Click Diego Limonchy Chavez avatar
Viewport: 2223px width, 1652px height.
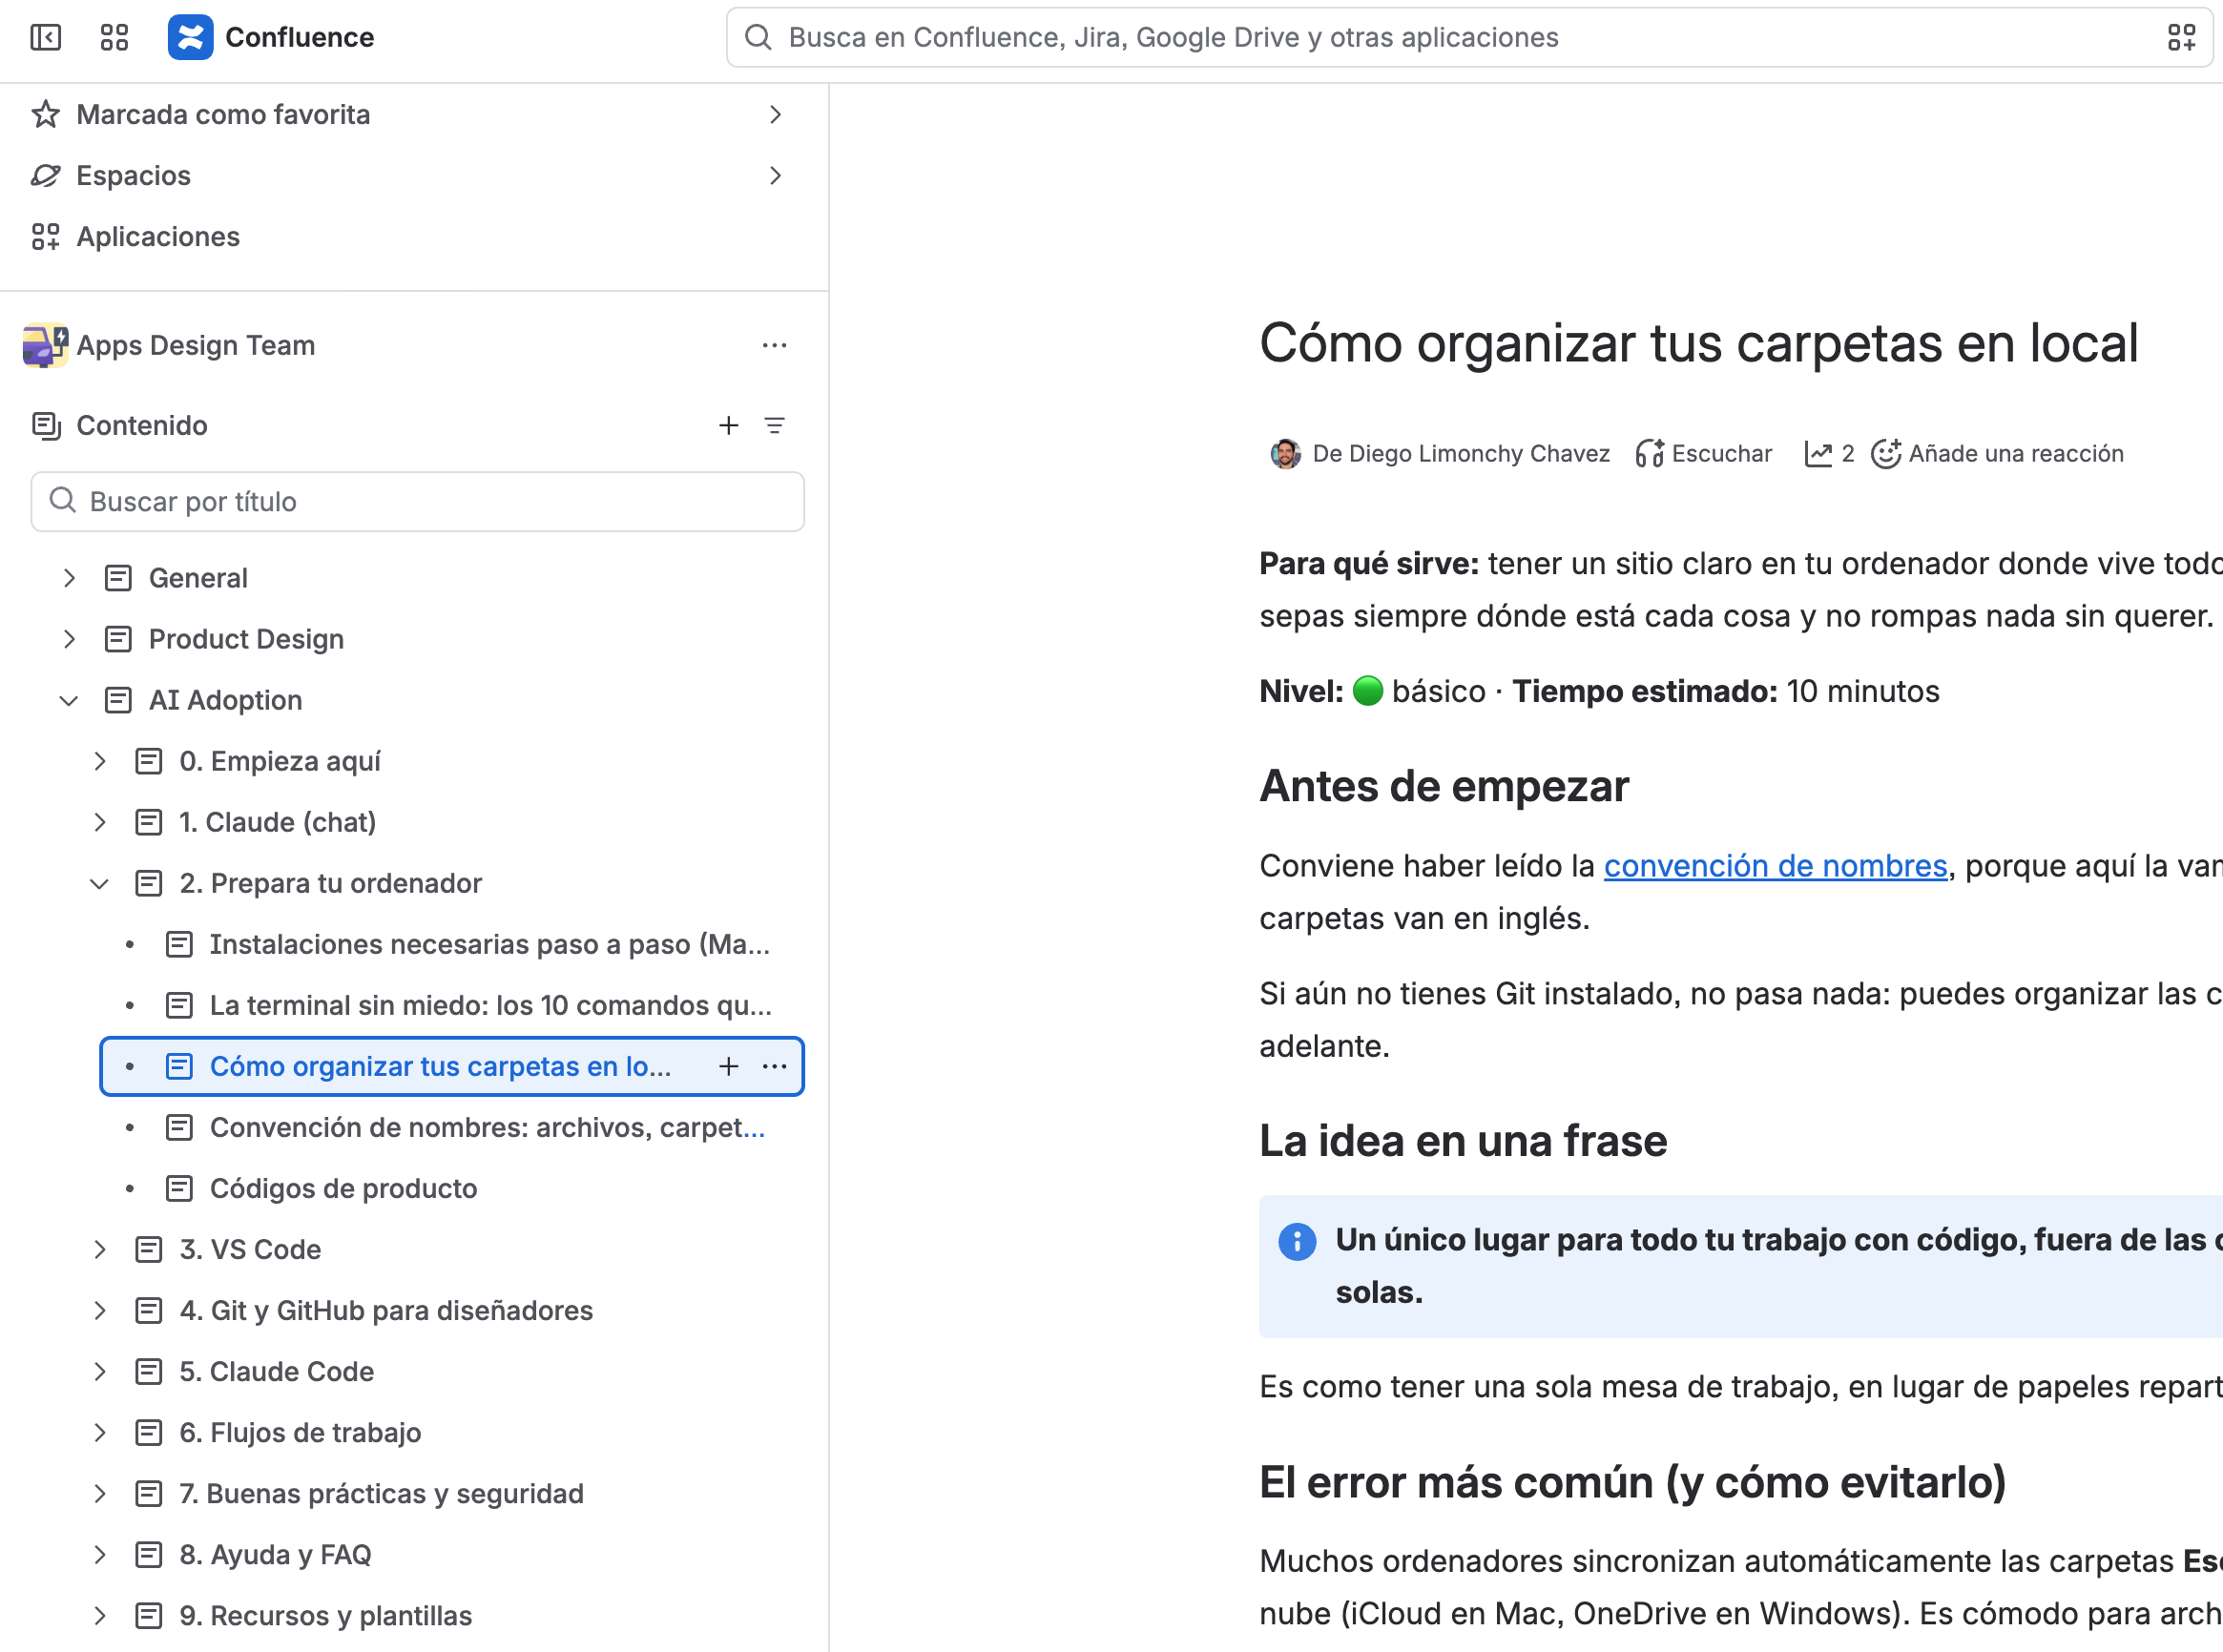pyautogui.click(x=1285, y=454)
